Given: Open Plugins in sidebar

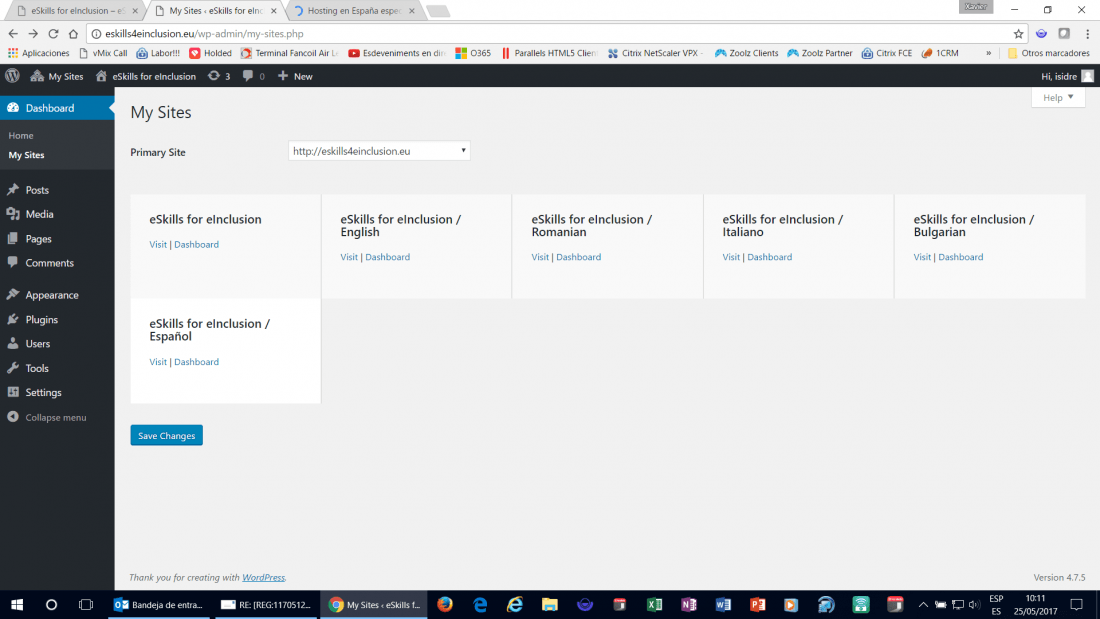Looking at the screenshot, I should click(x=57, y=319).
